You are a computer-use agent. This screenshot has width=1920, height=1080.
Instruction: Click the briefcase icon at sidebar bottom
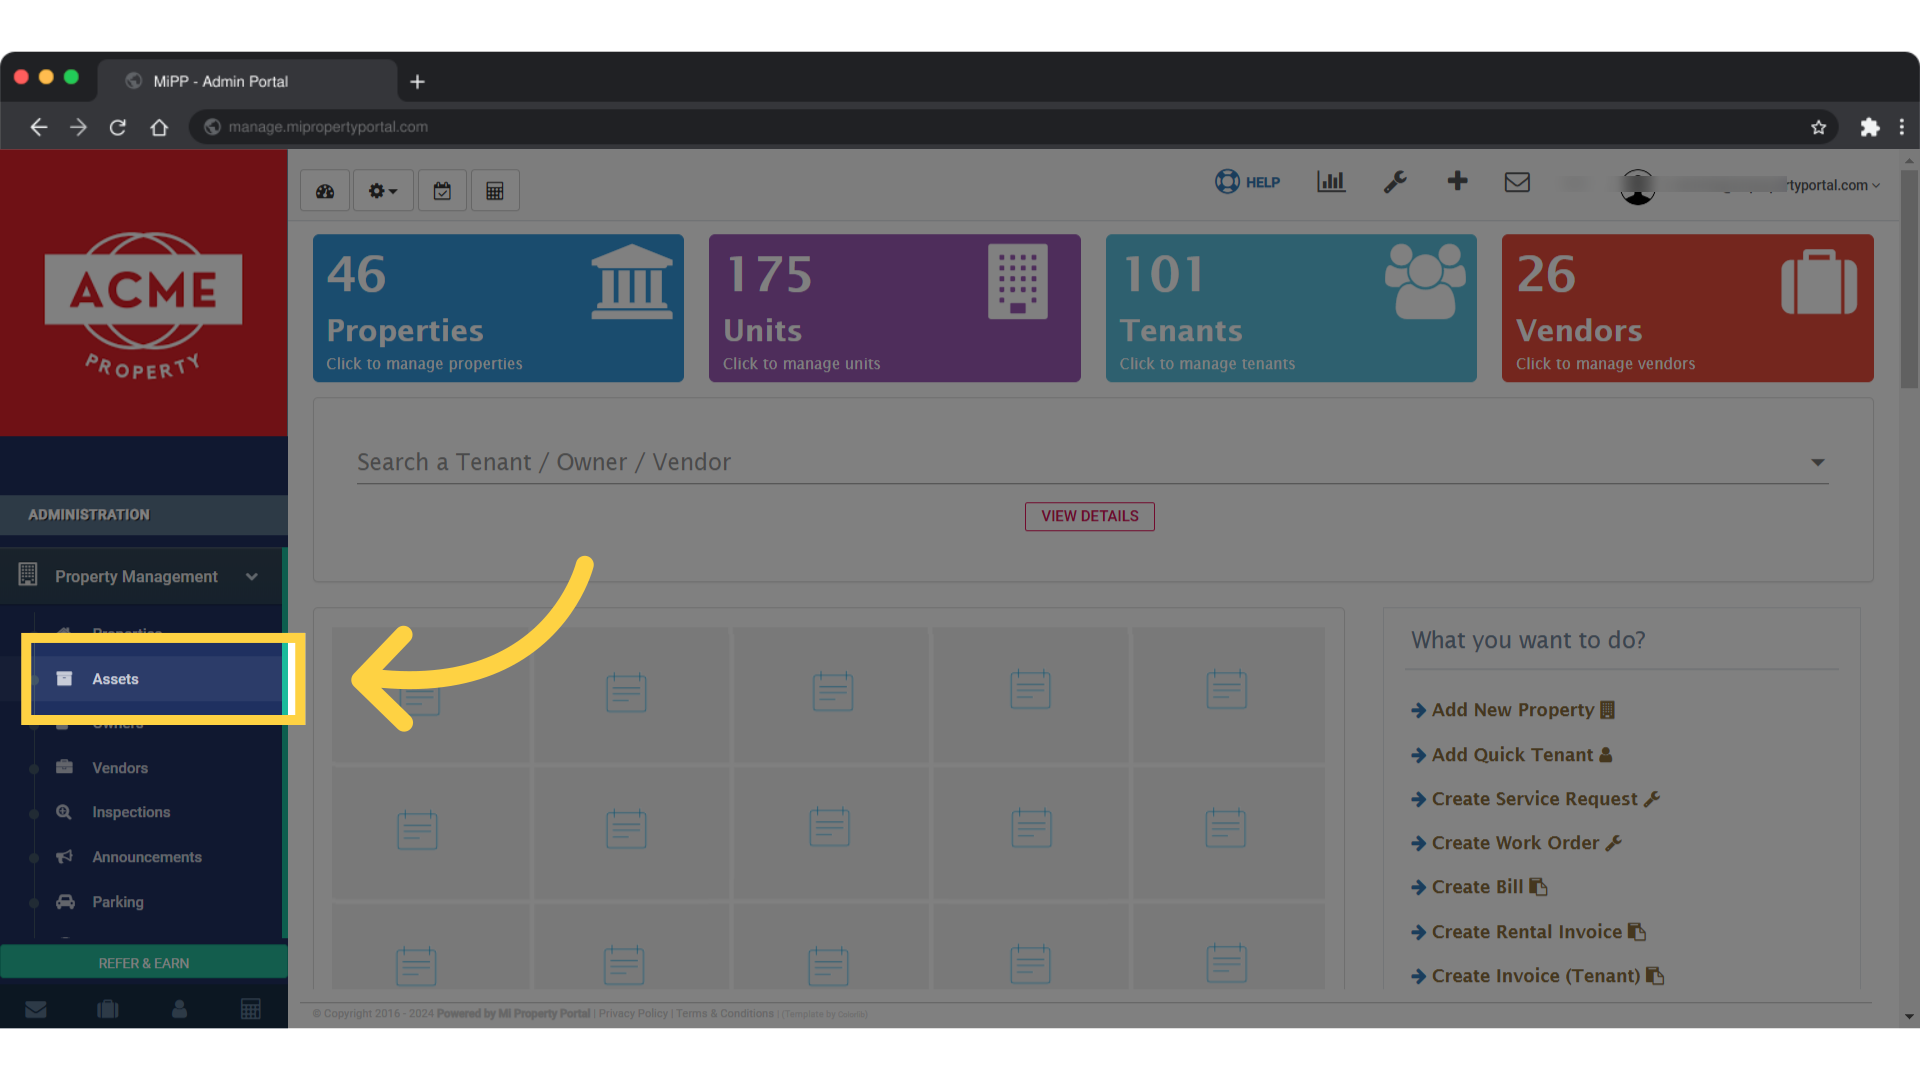(x=108, y=1009)
